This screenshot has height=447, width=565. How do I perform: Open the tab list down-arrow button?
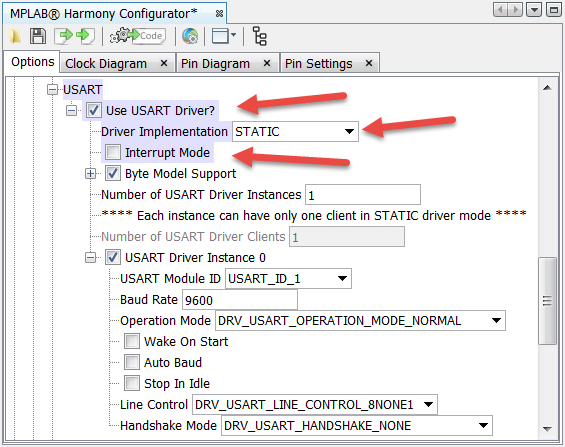click(534, 9)
